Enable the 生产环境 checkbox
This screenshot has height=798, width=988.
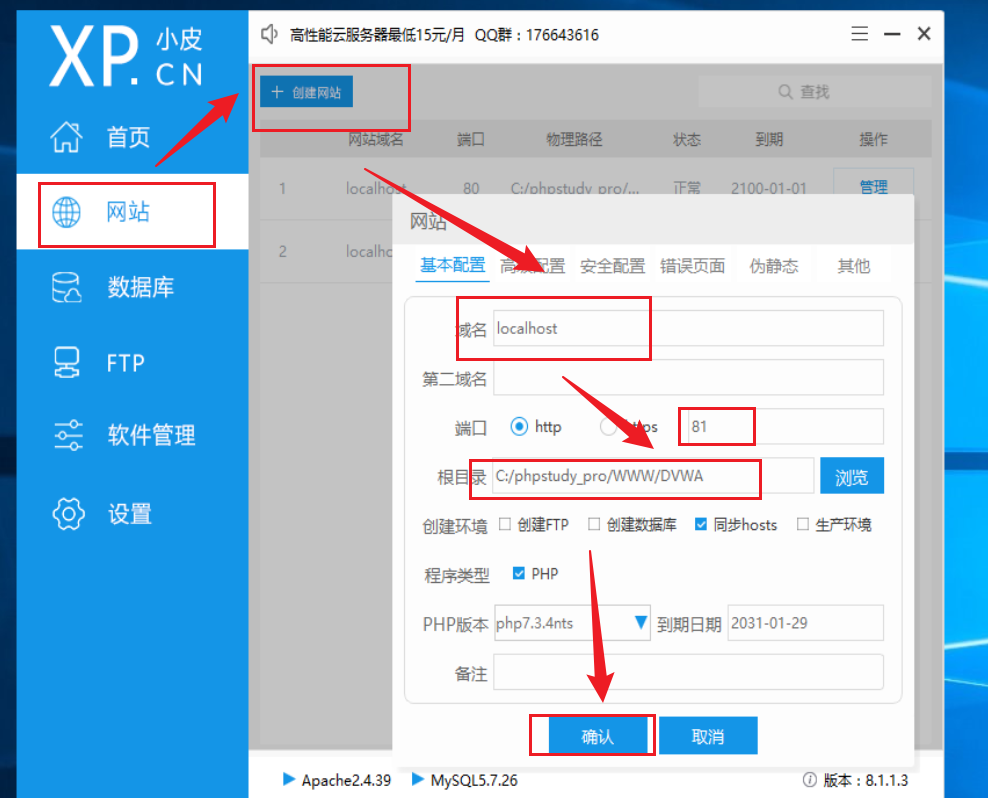tap(803, 524)
